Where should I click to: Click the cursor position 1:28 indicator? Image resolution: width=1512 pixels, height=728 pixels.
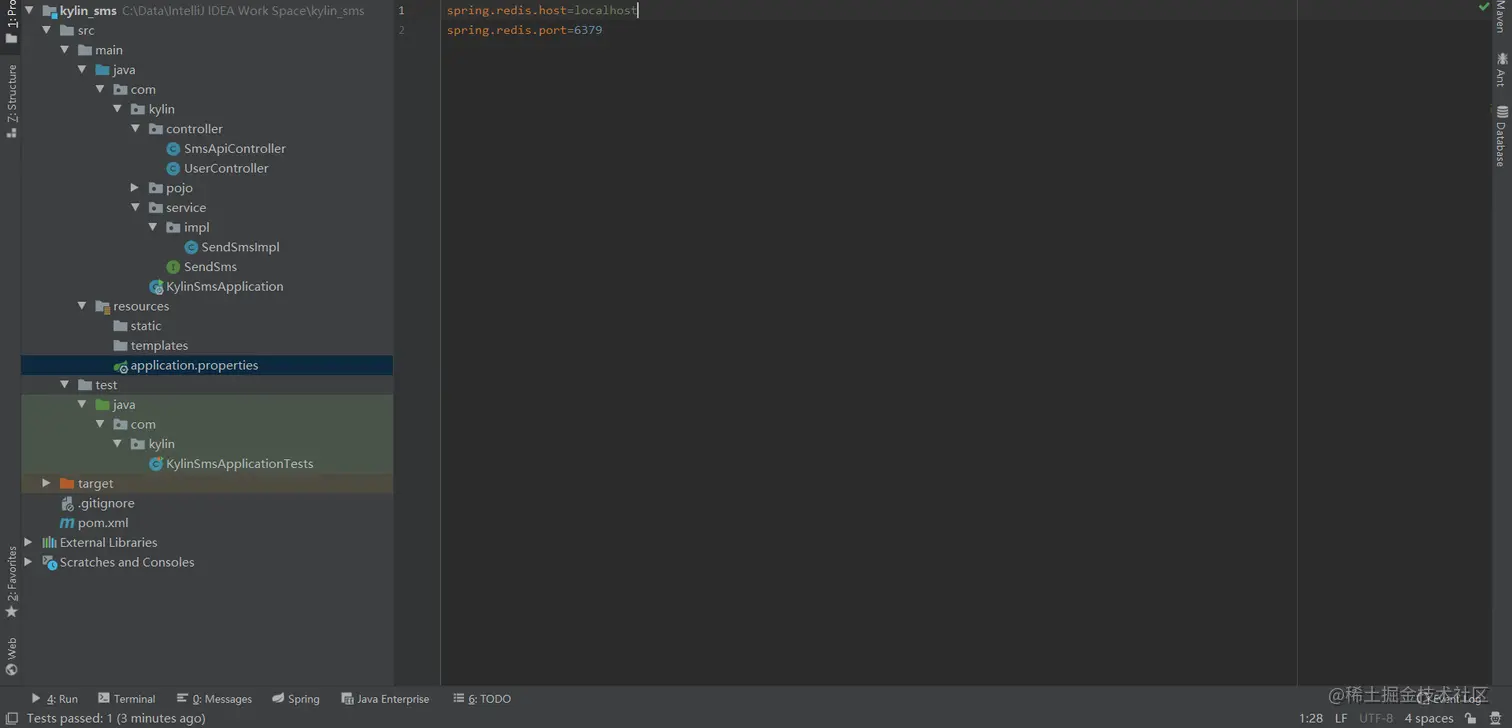[1311, 718]
